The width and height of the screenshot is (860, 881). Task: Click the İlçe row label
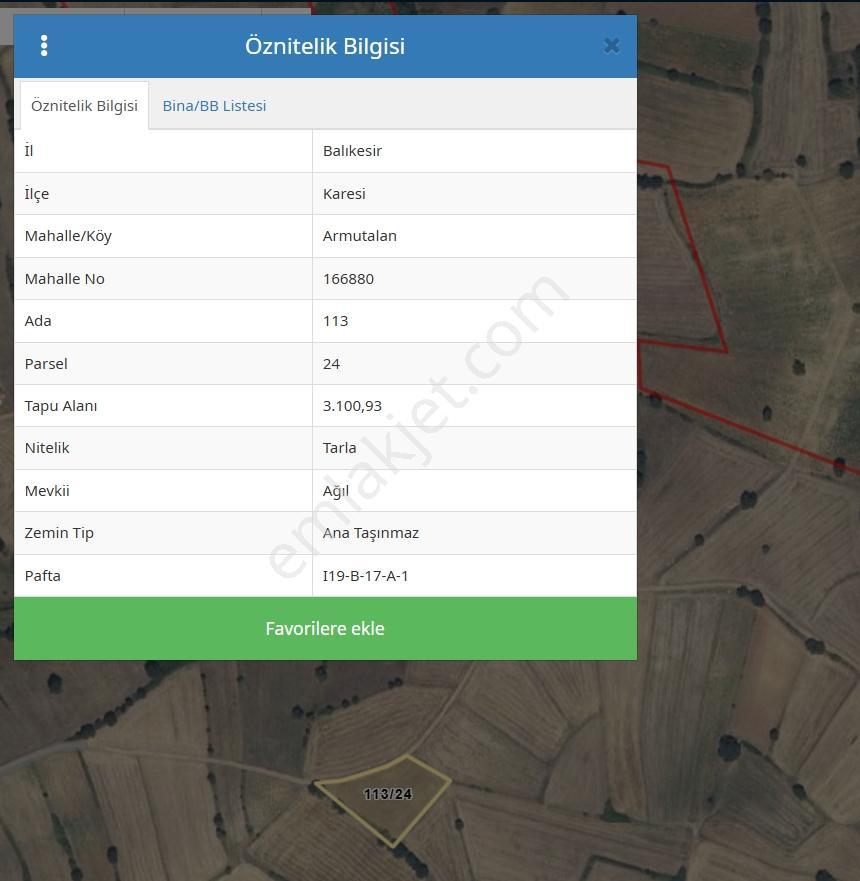point(37,194)
